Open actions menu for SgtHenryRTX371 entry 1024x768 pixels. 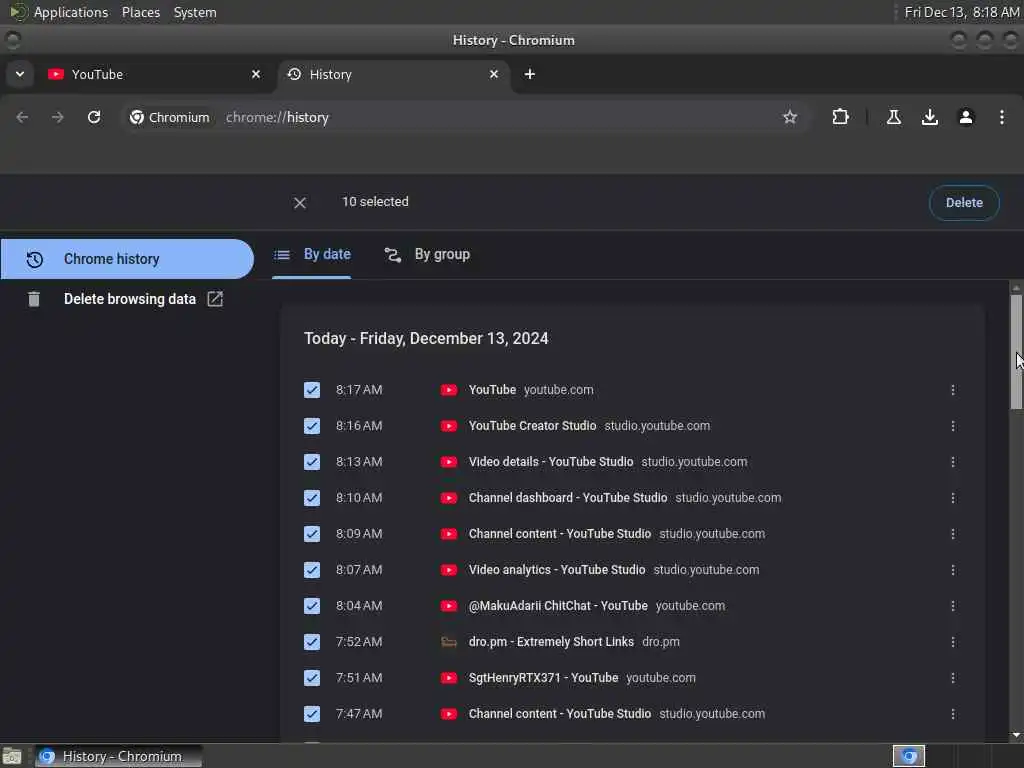click(953, 678)
